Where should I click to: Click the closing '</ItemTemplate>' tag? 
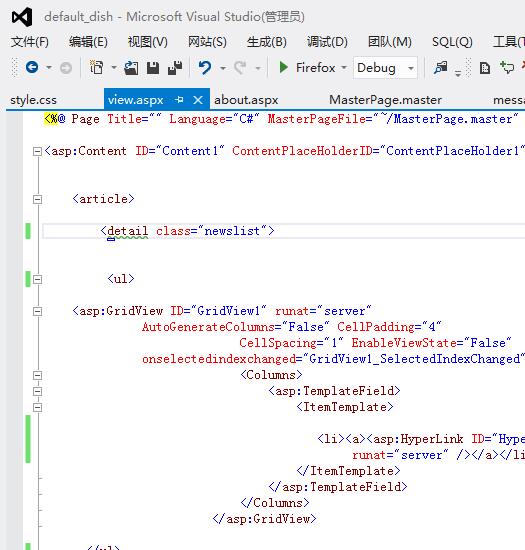point(348,471)
